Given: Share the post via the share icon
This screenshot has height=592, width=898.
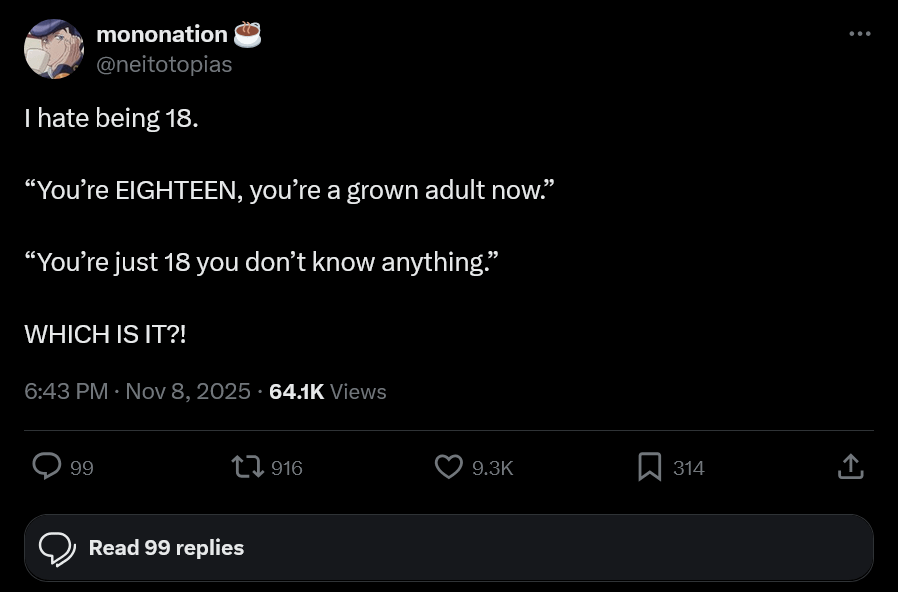Looking at the screenshot, I should [850, 467].
